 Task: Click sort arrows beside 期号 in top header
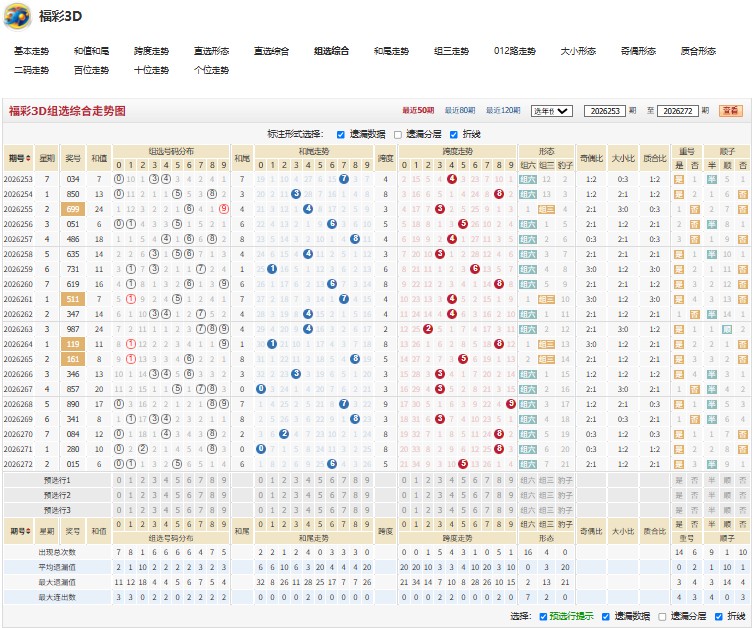tap(28, 158)
